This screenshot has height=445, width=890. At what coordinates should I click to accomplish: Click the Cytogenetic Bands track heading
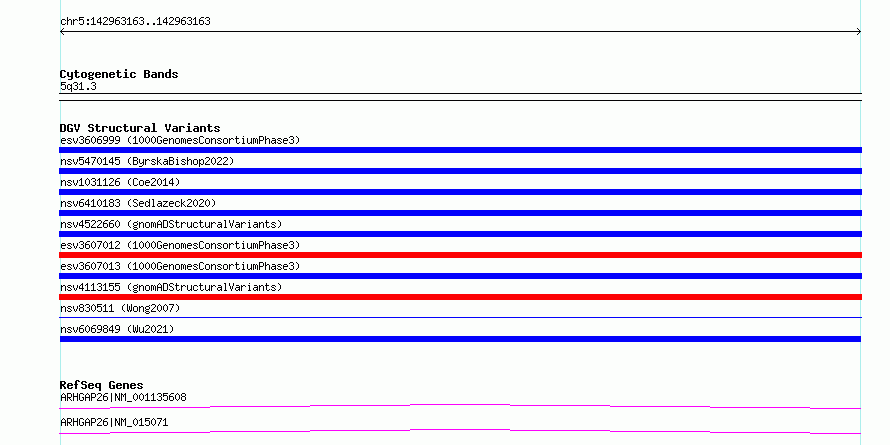click(x=119, y=74)
